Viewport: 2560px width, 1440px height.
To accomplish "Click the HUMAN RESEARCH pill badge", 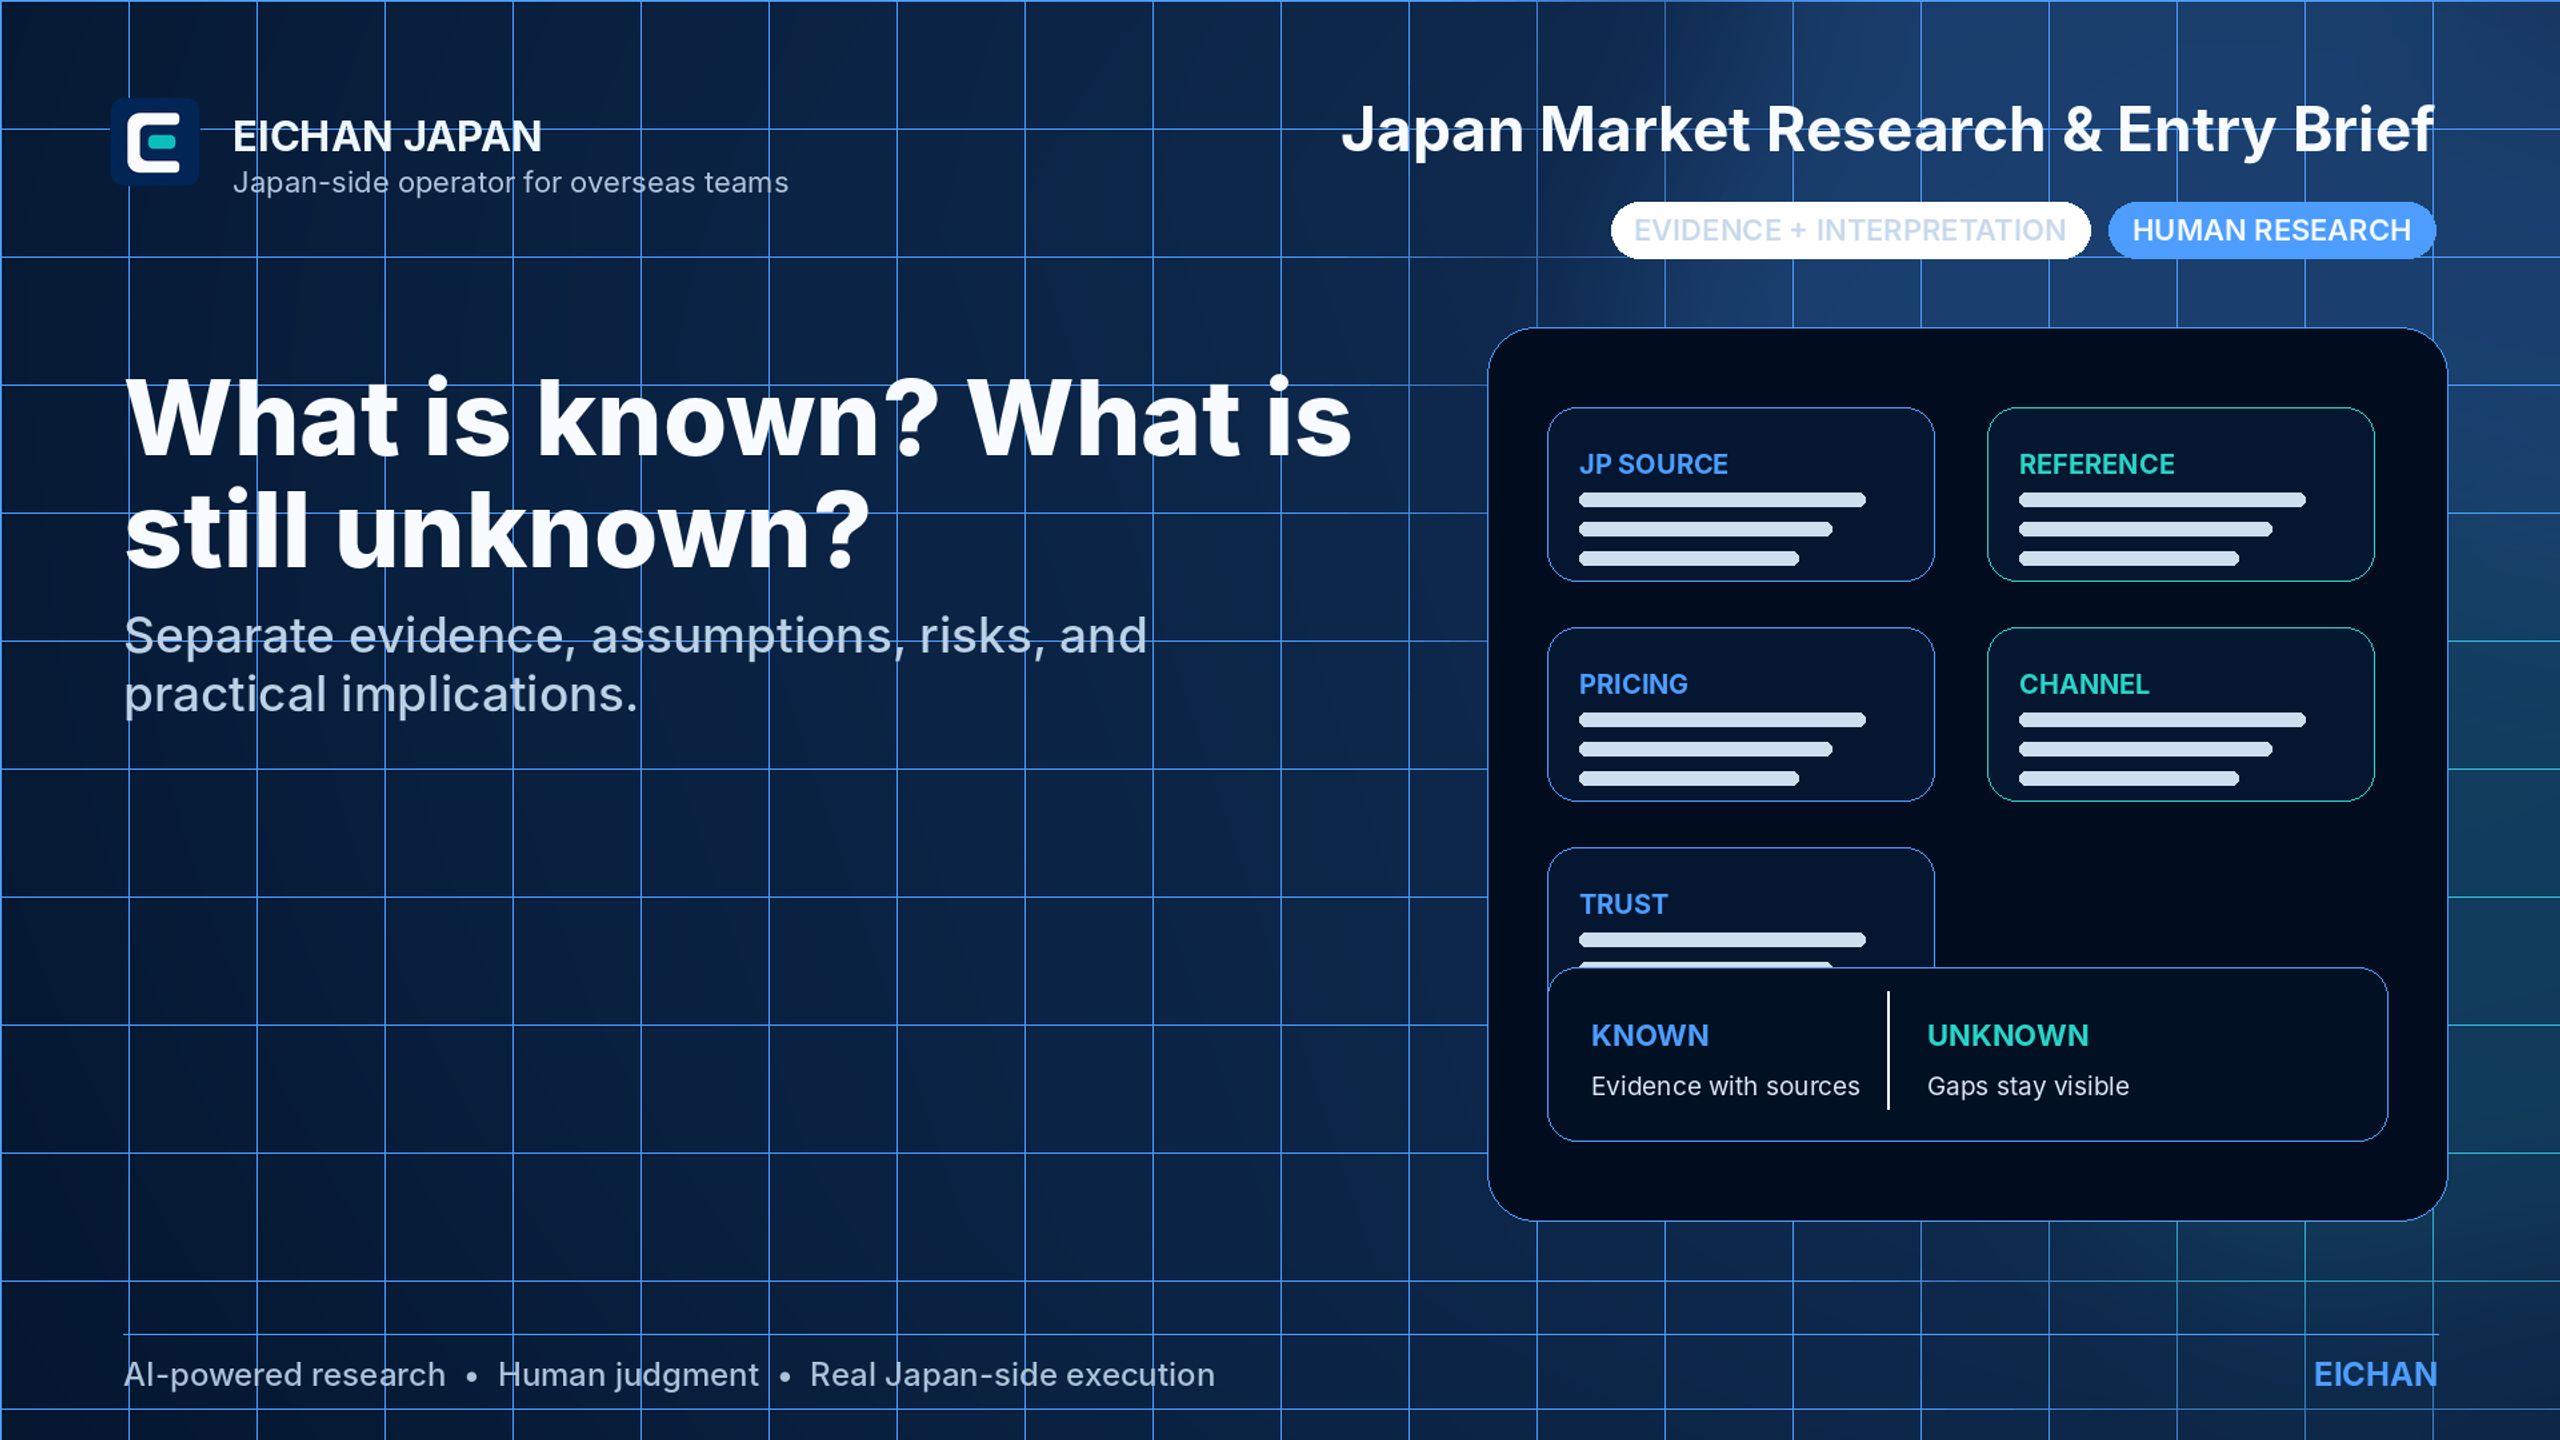I will tap(2272, 230).
